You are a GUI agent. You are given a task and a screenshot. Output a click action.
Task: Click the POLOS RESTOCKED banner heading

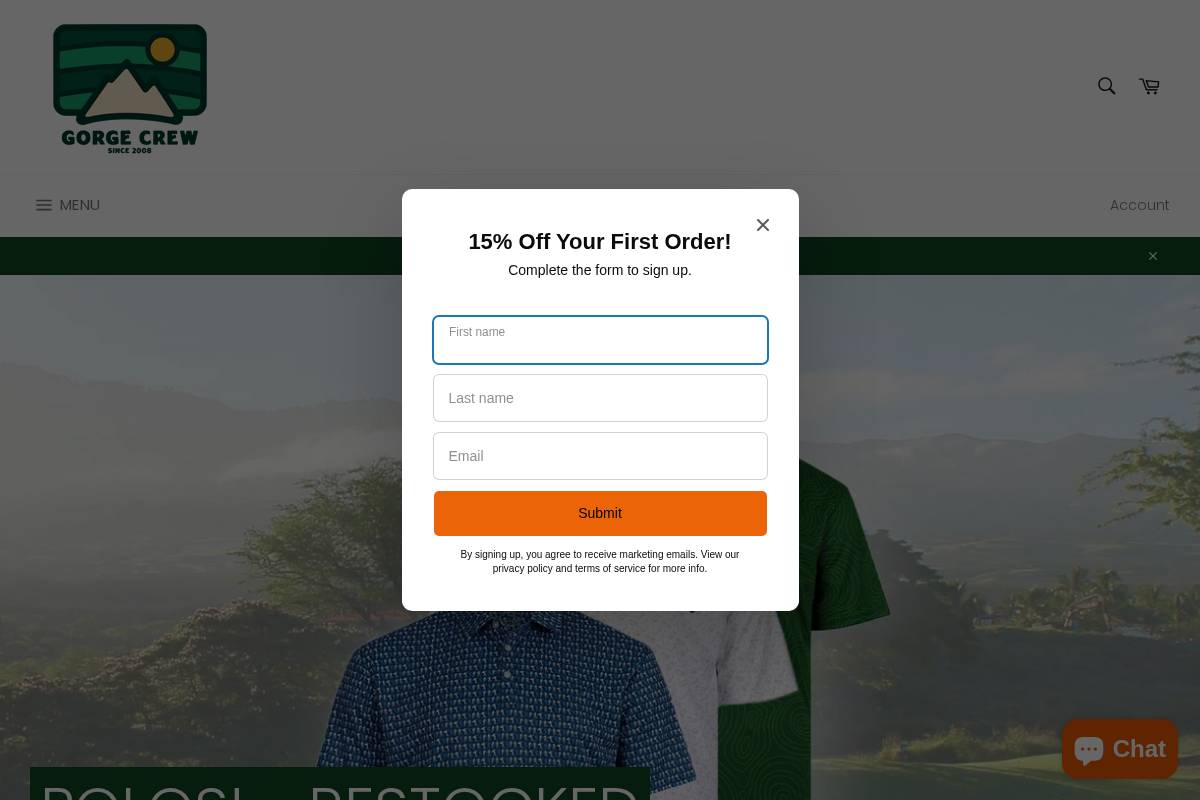pos(340,785)
